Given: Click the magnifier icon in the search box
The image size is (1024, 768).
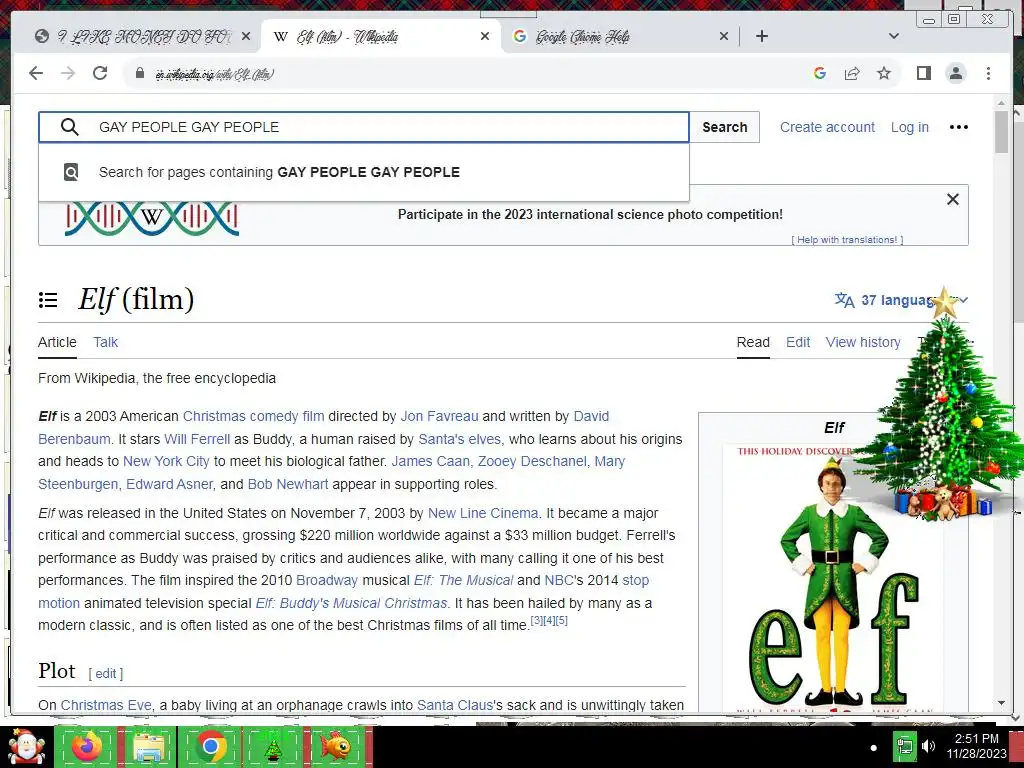Looking at the screenshot, I should click(70, 127).
